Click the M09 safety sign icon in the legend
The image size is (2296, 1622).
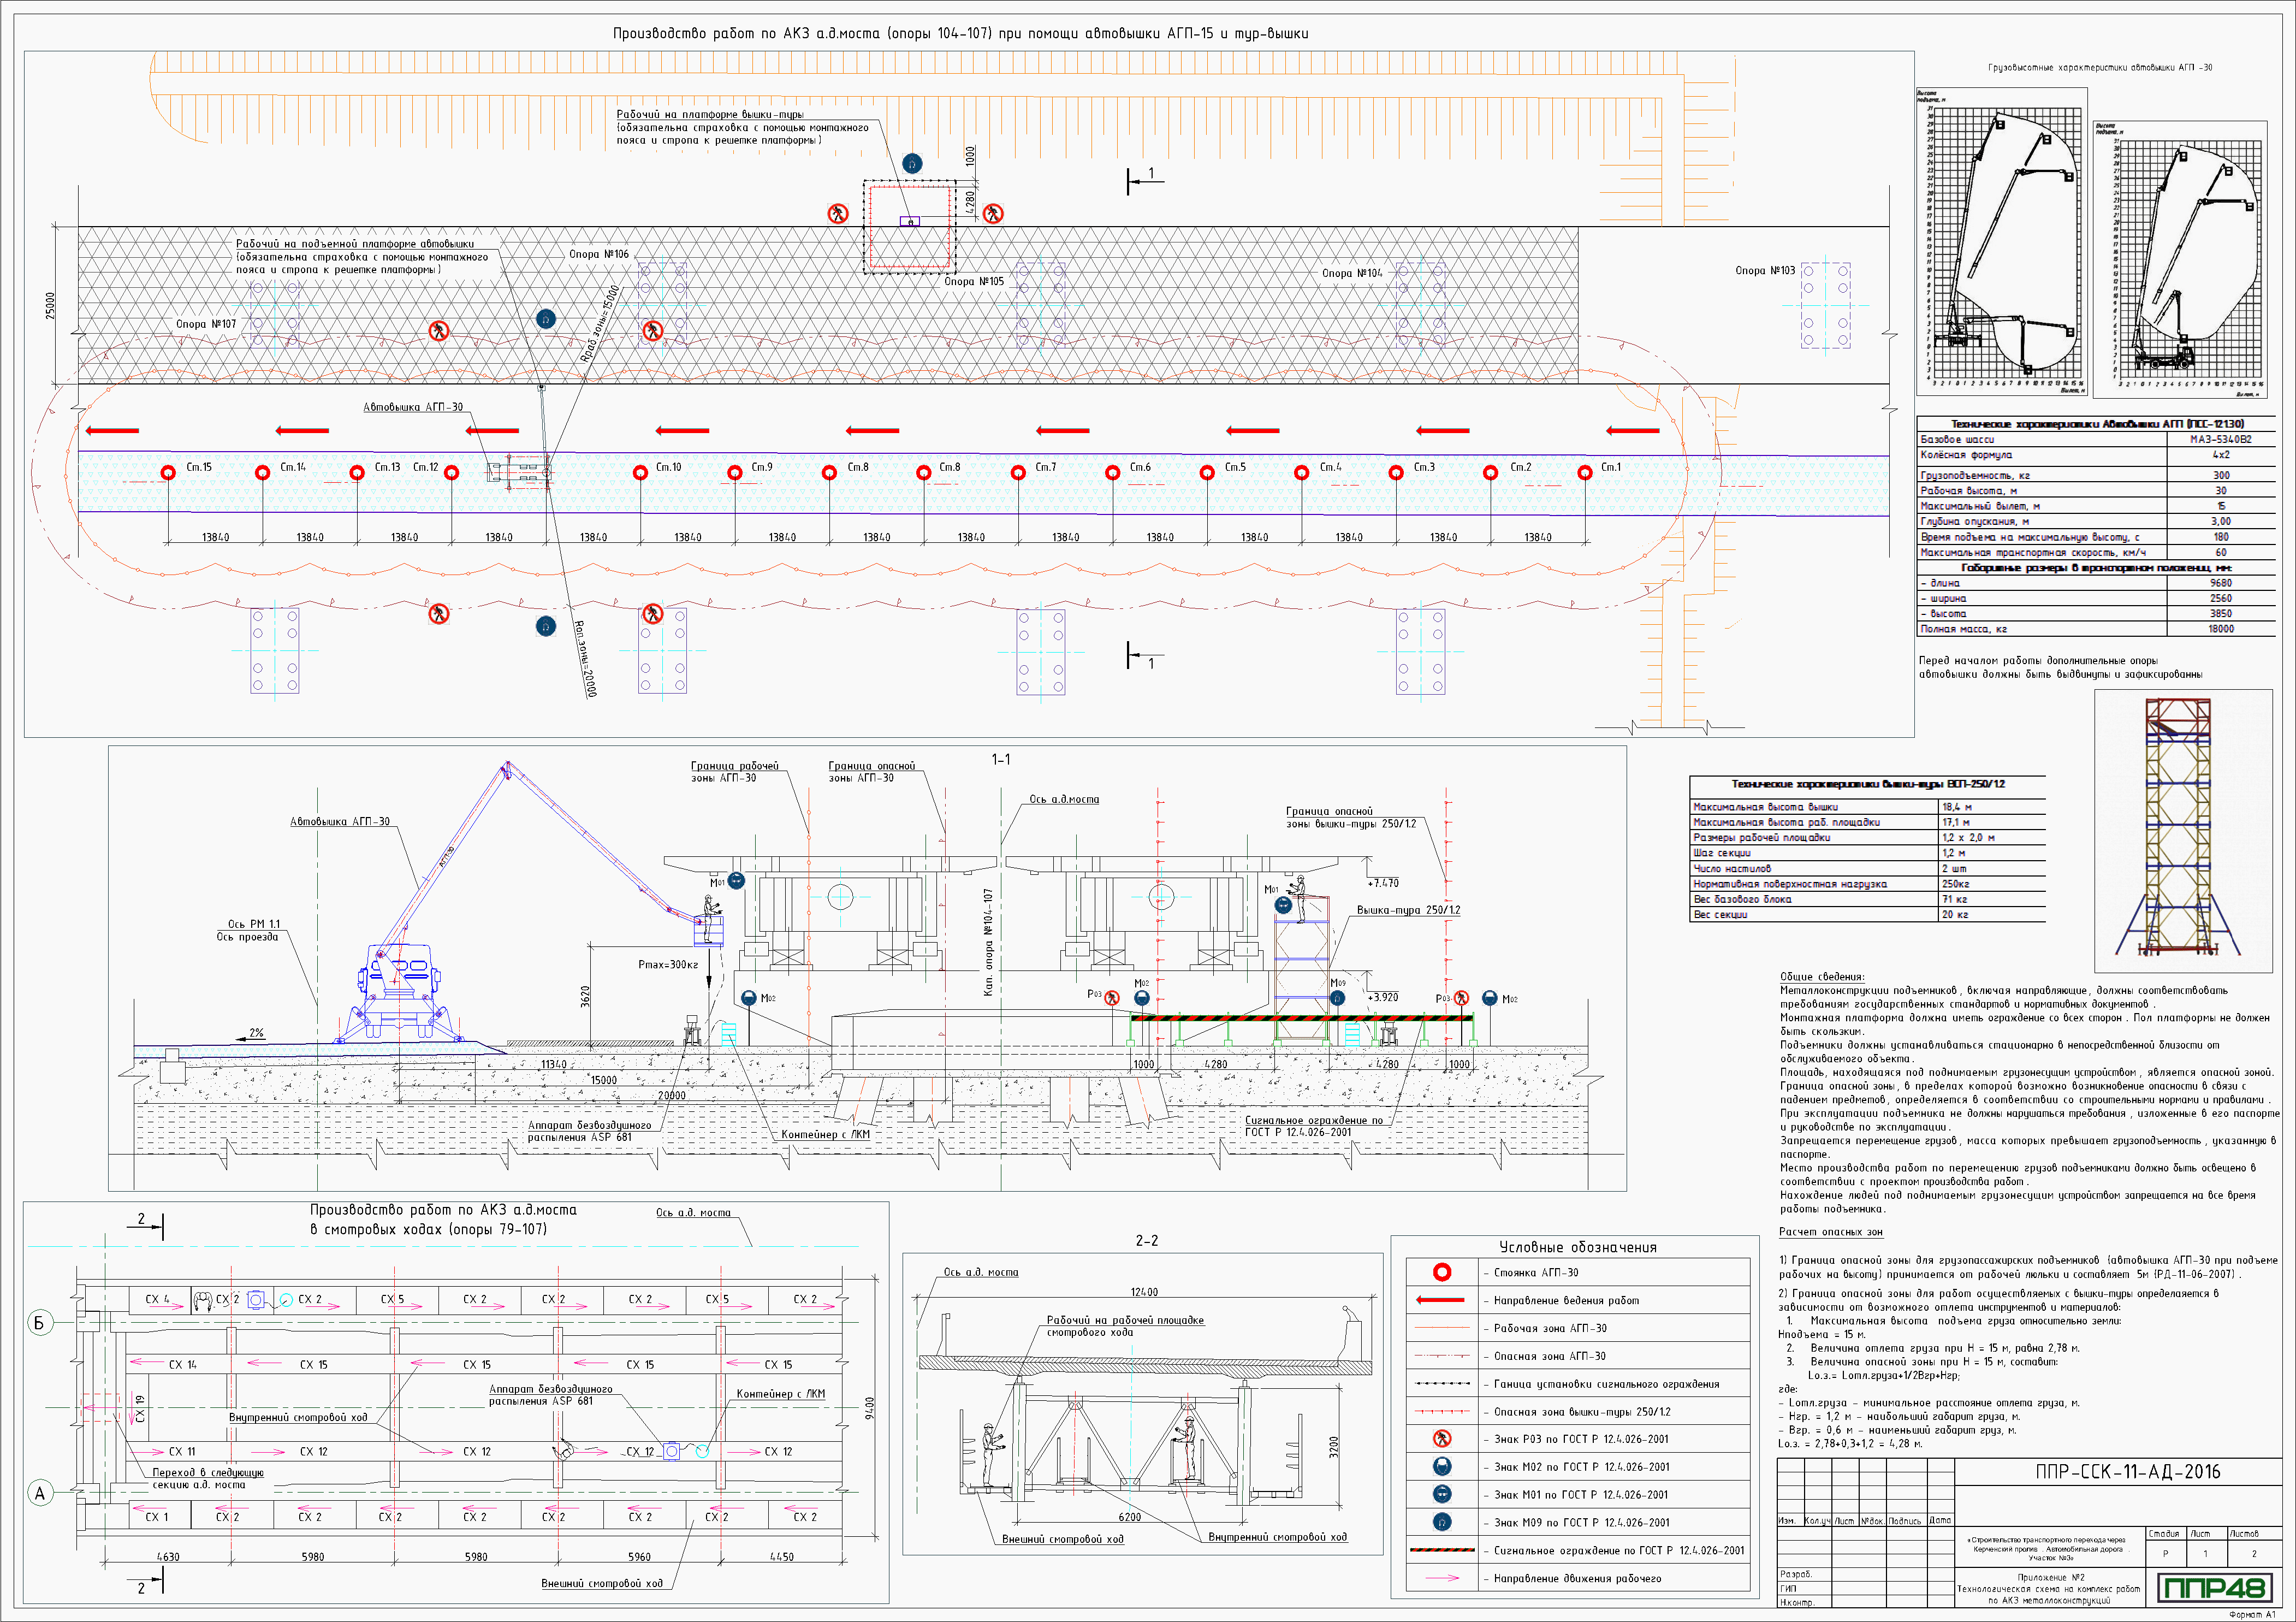click(x=1441, y=1522)
